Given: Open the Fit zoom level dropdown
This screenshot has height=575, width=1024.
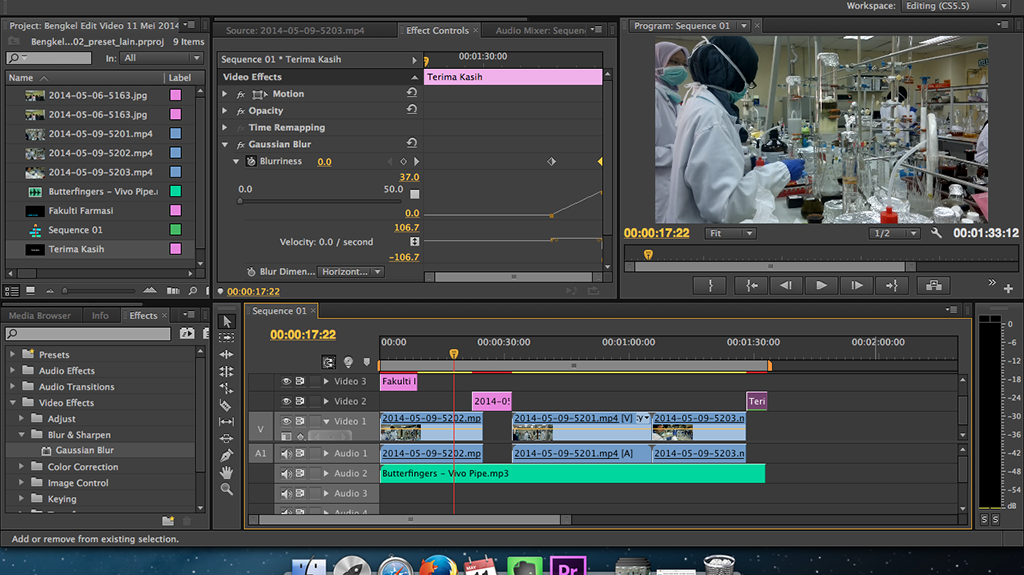Looking at the screenshot, I should [730, 233].
